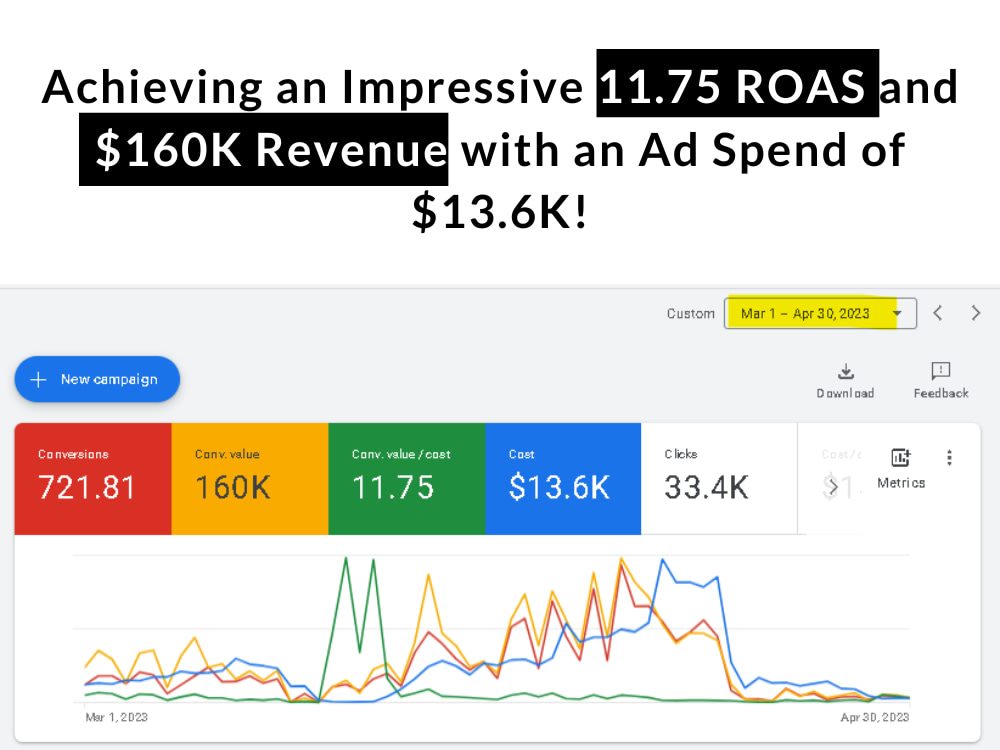Click the Custom date label
The width and height of the screenshot is (1000, 750).
pos(691,314)
